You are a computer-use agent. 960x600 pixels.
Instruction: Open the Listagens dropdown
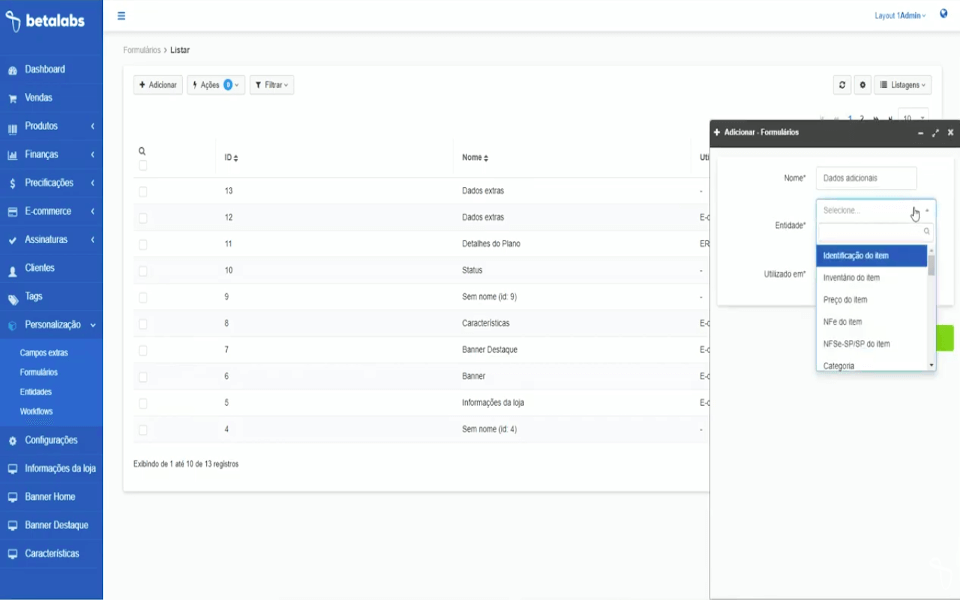click(x=903, y=85)
